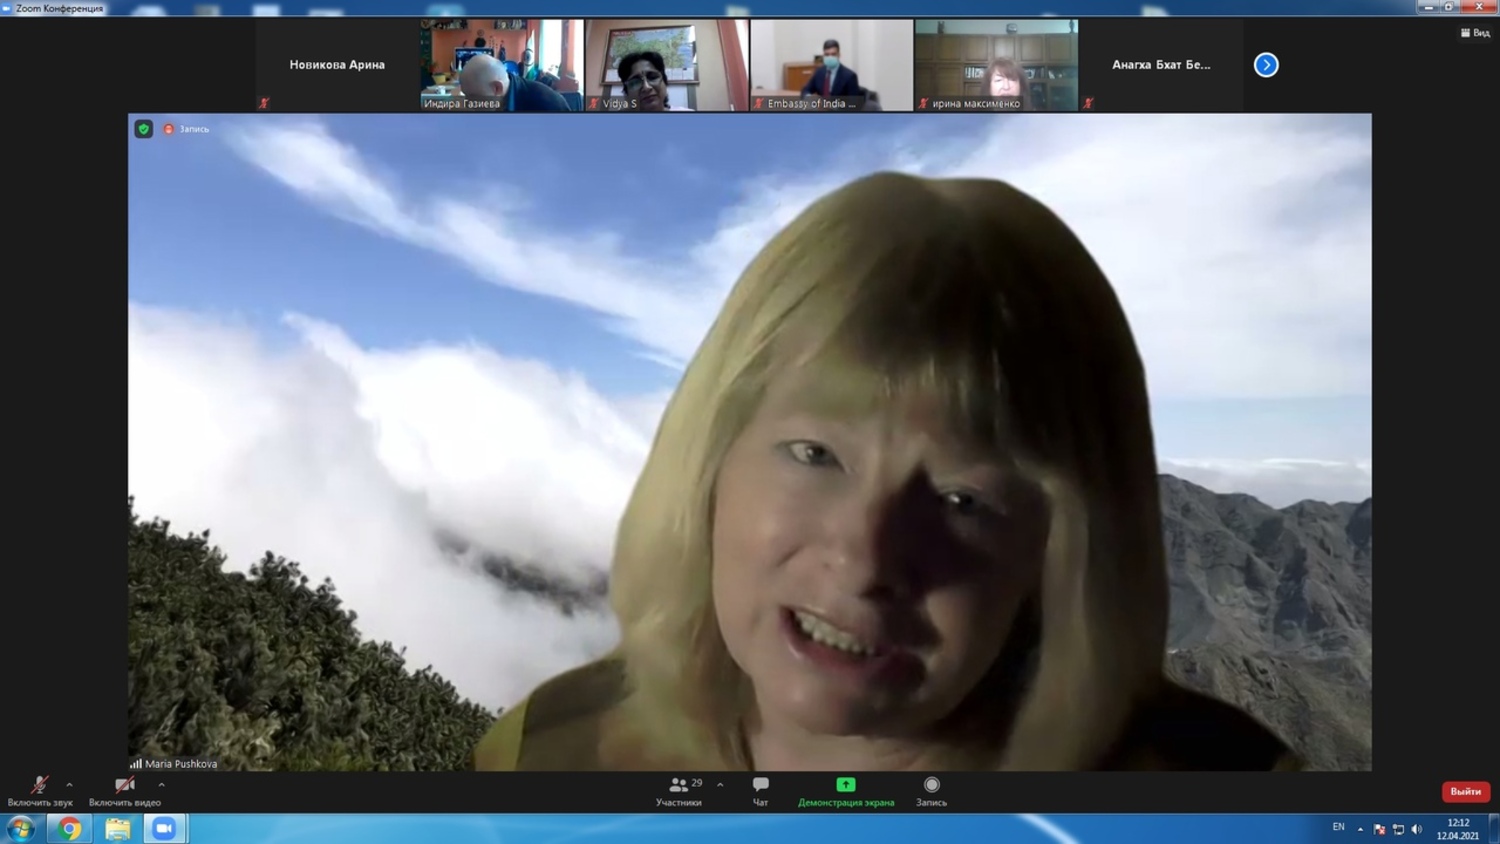Click the Запись record button in toolbar

[931, 790]
